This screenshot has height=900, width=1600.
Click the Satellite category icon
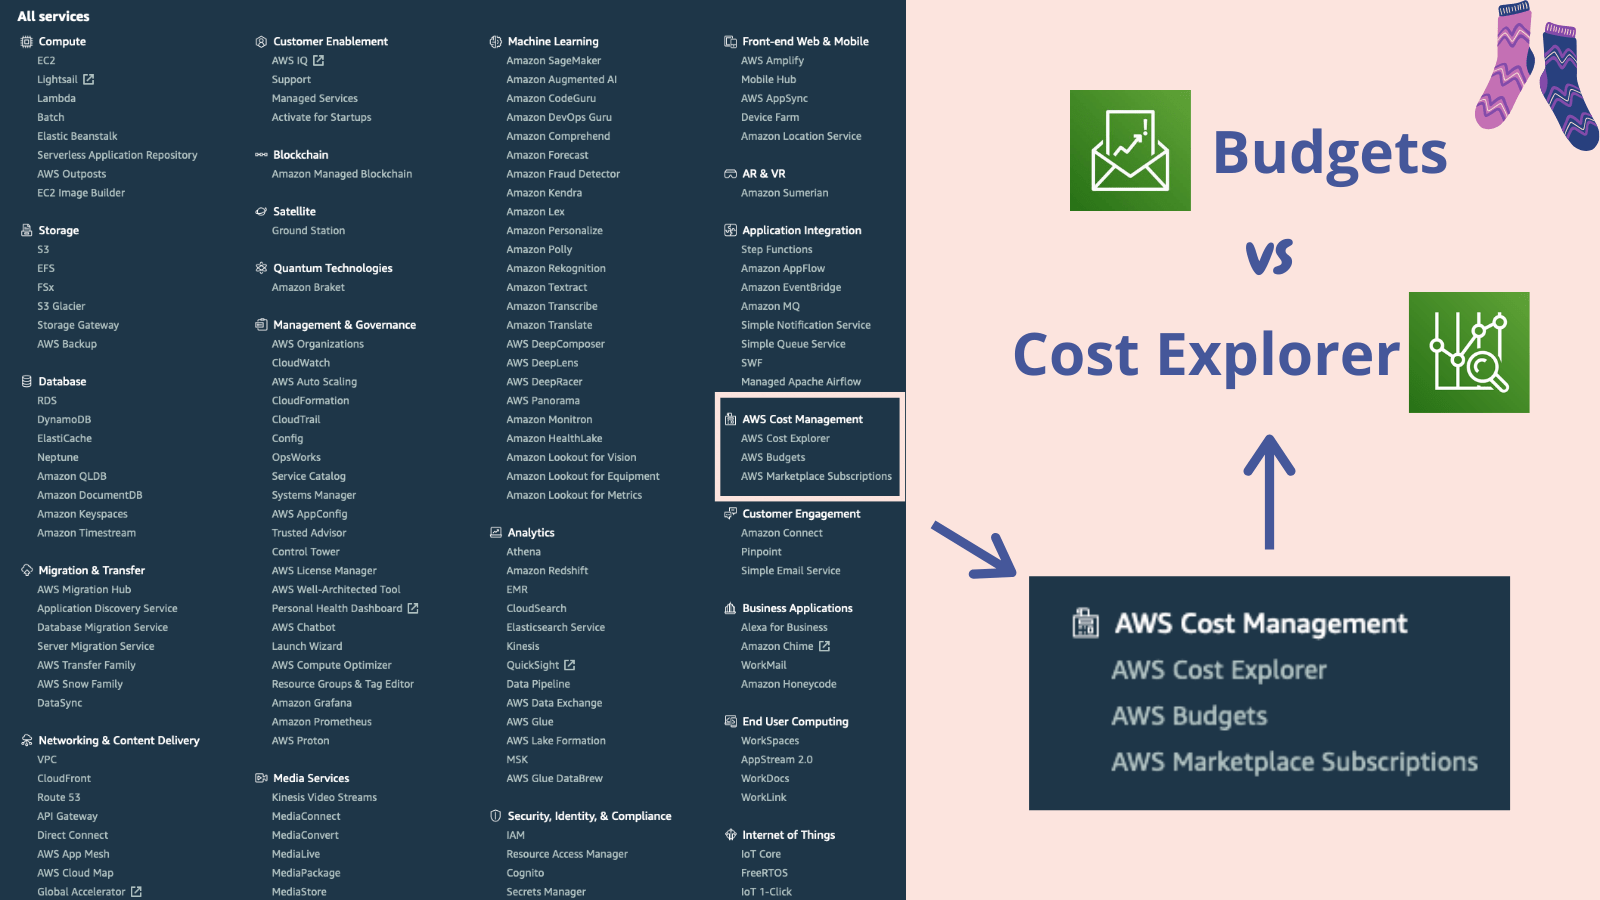[260, 211]
